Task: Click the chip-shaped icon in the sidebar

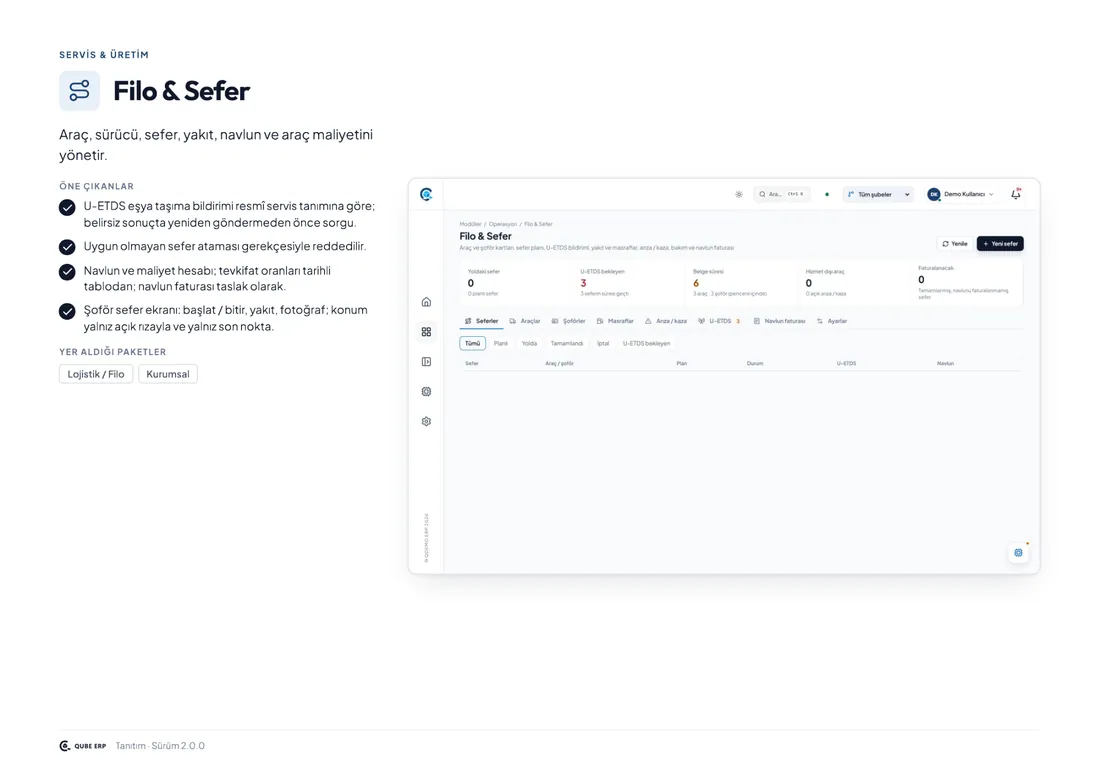Action: tap(426, 391)
